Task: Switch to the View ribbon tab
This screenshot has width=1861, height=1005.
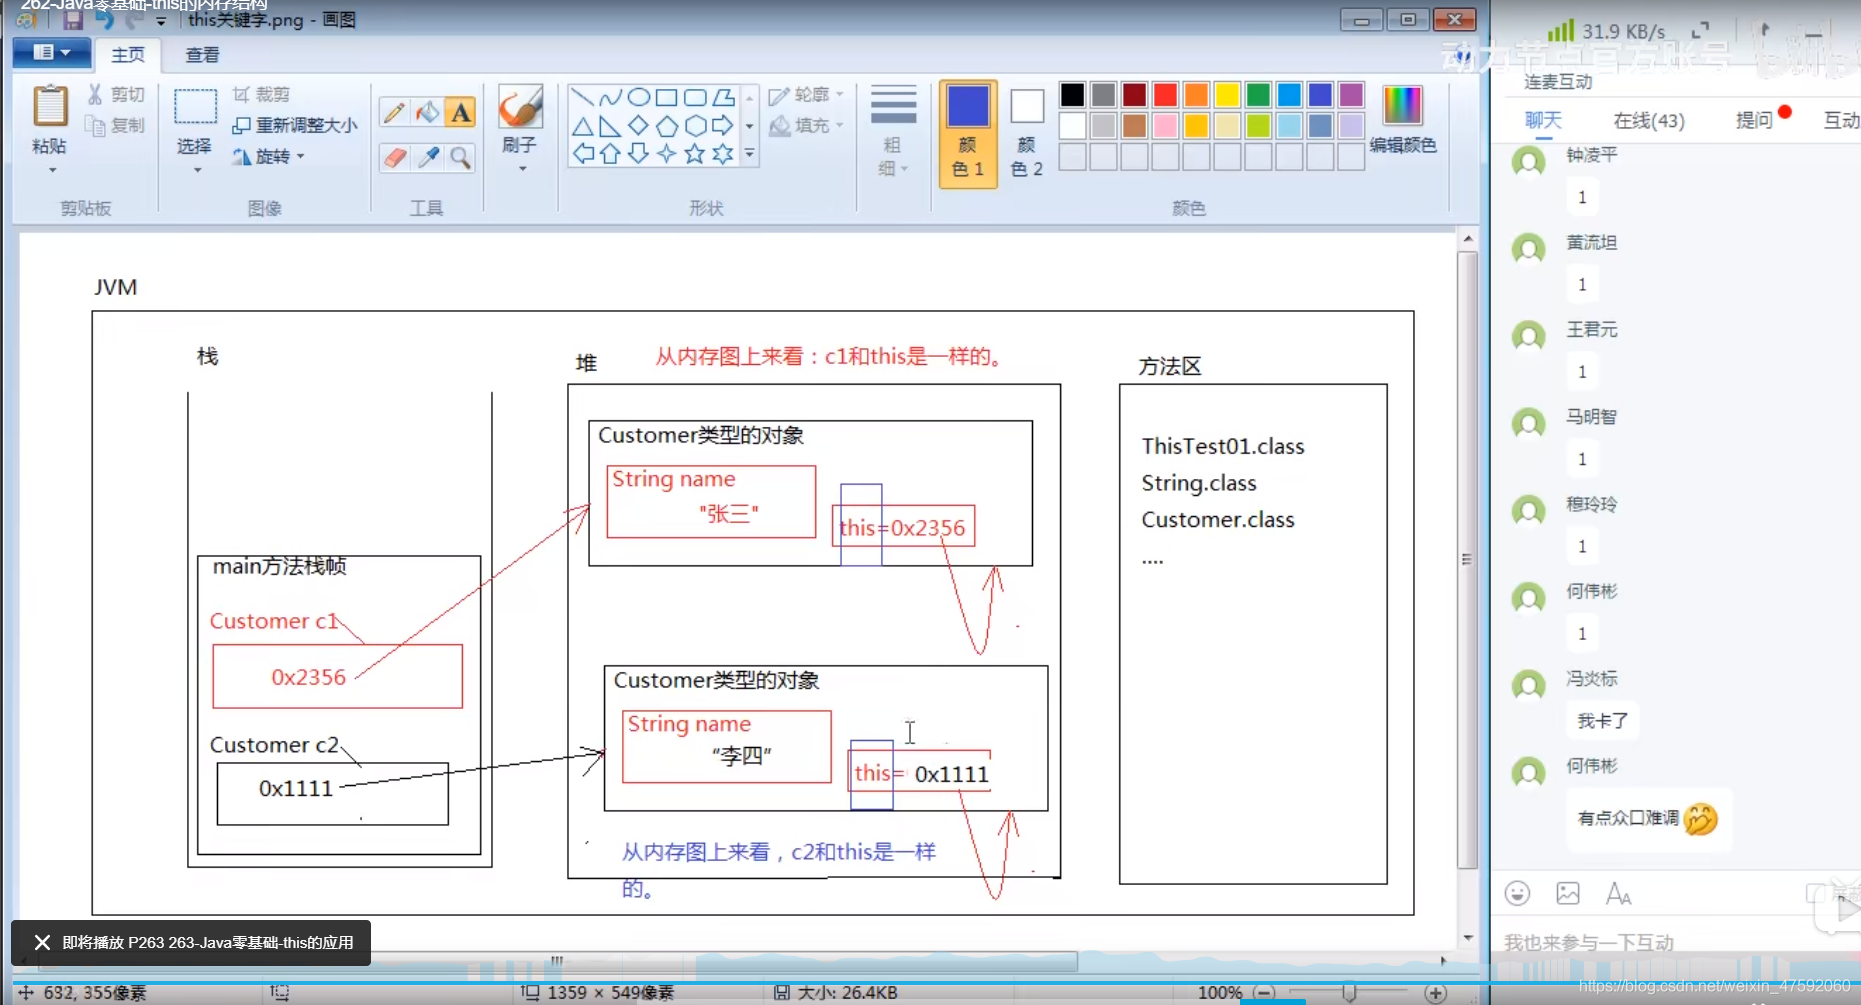Action: click(x=202, y=54)
